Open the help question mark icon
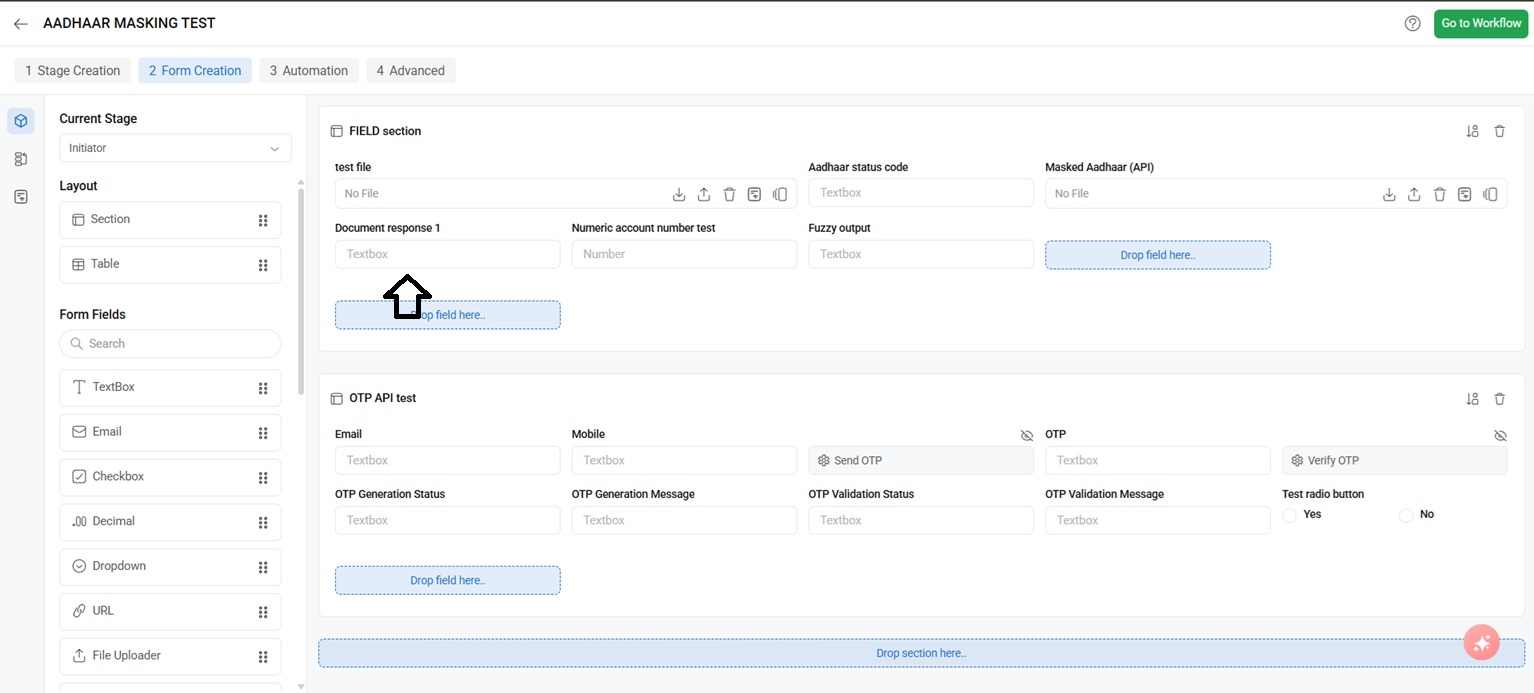Viewport: 1534px width, 693px height. pos(1412,24)
